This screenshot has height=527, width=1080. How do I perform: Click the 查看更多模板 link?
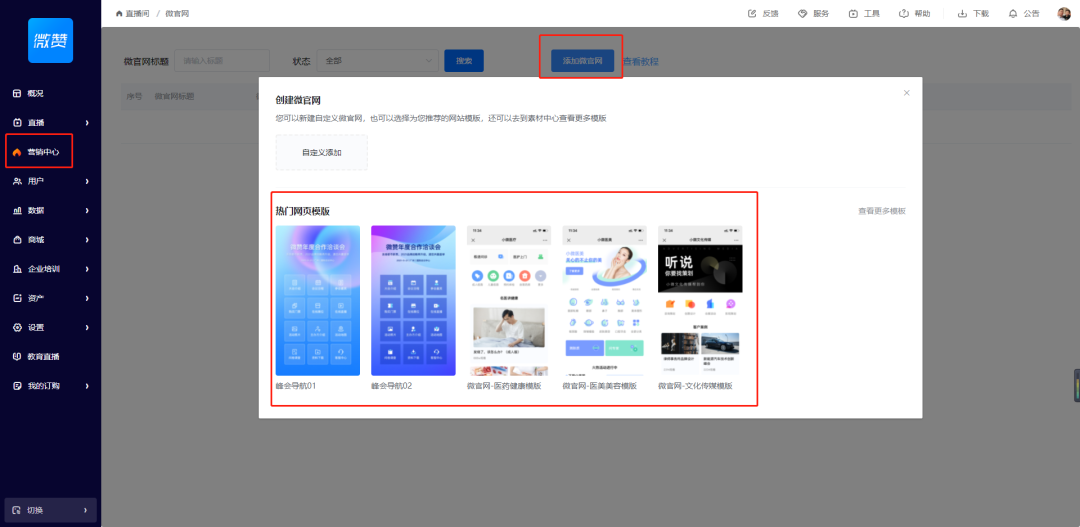point(881,211)
